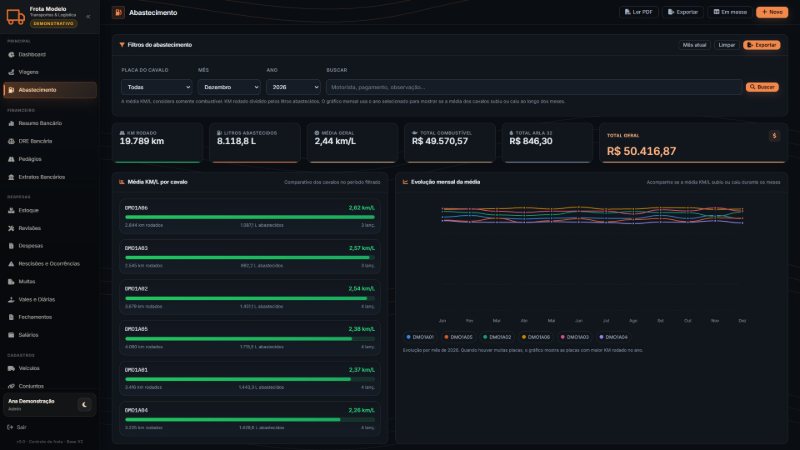Image resolution: width=800 pixels, height=450 pixels.
Task: Click the Sair logout icon
Action: (x=10, y=427)
